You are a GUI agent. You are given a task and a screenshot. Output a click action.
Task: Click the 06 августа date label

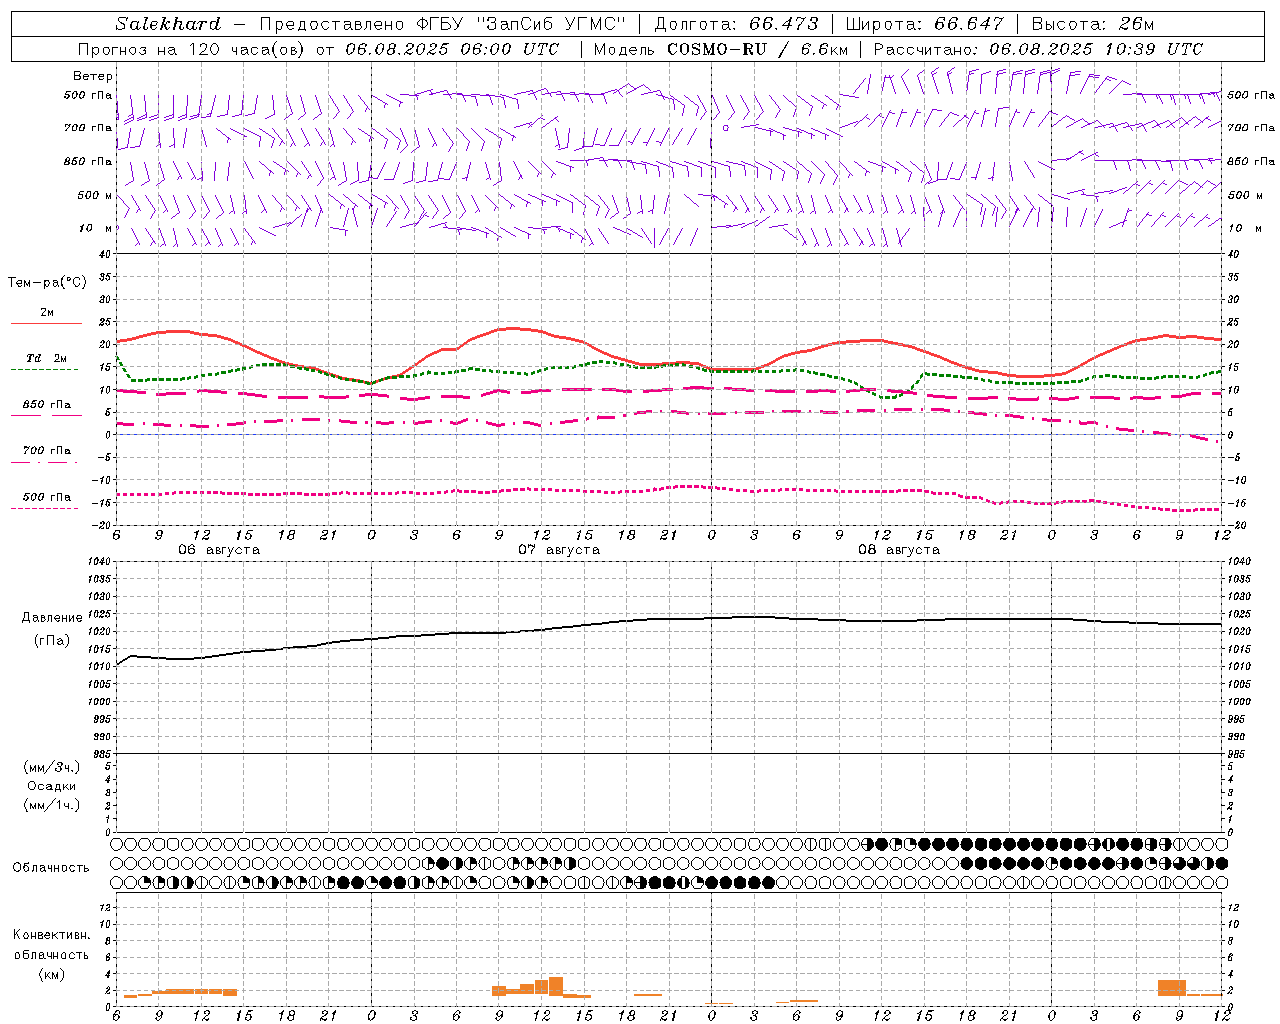coord(219,550)
